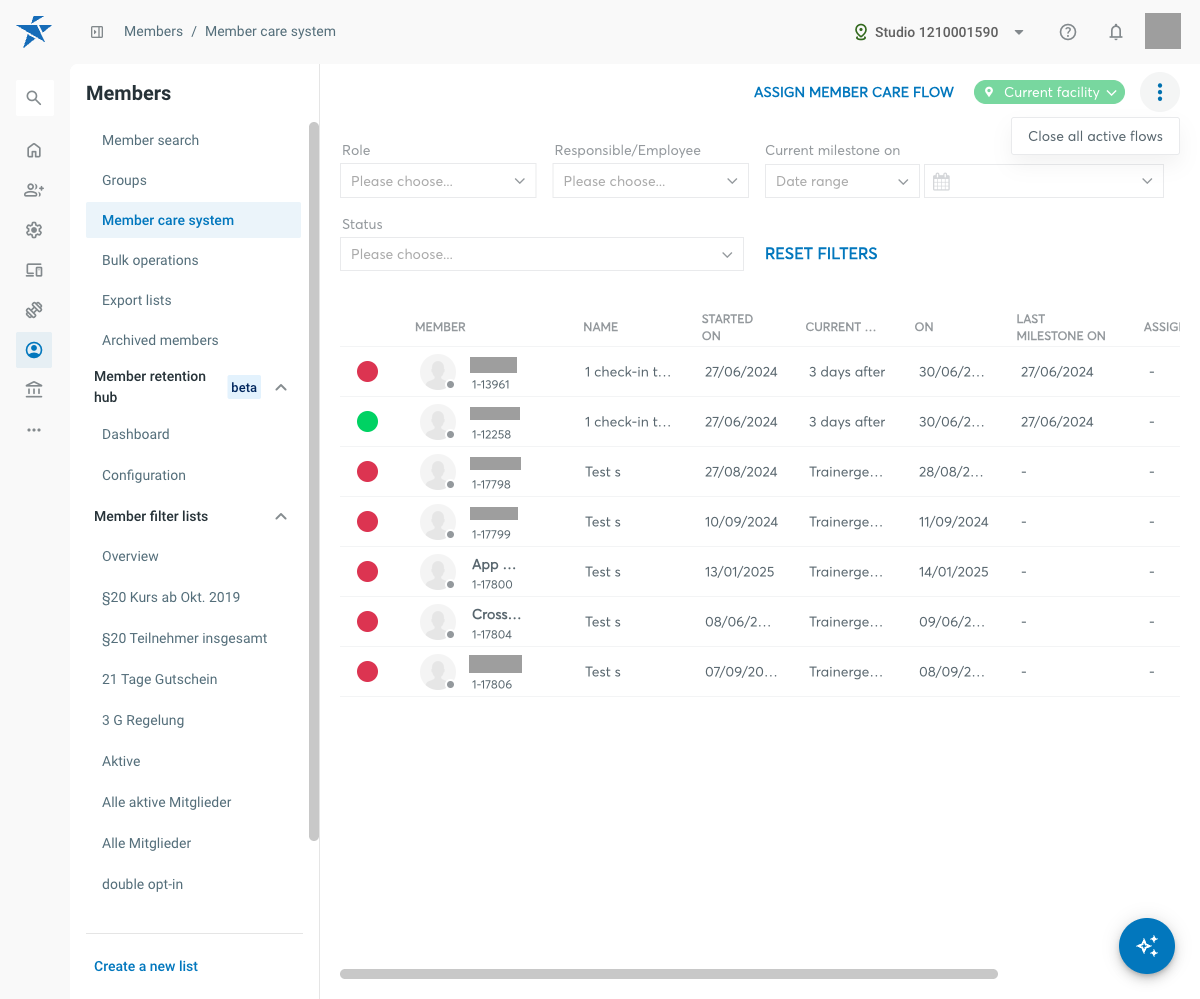This screenshot has width=1200, height=999.
Task: Click the red status dot for 1-17800
Action: click(x=368, y=572)
